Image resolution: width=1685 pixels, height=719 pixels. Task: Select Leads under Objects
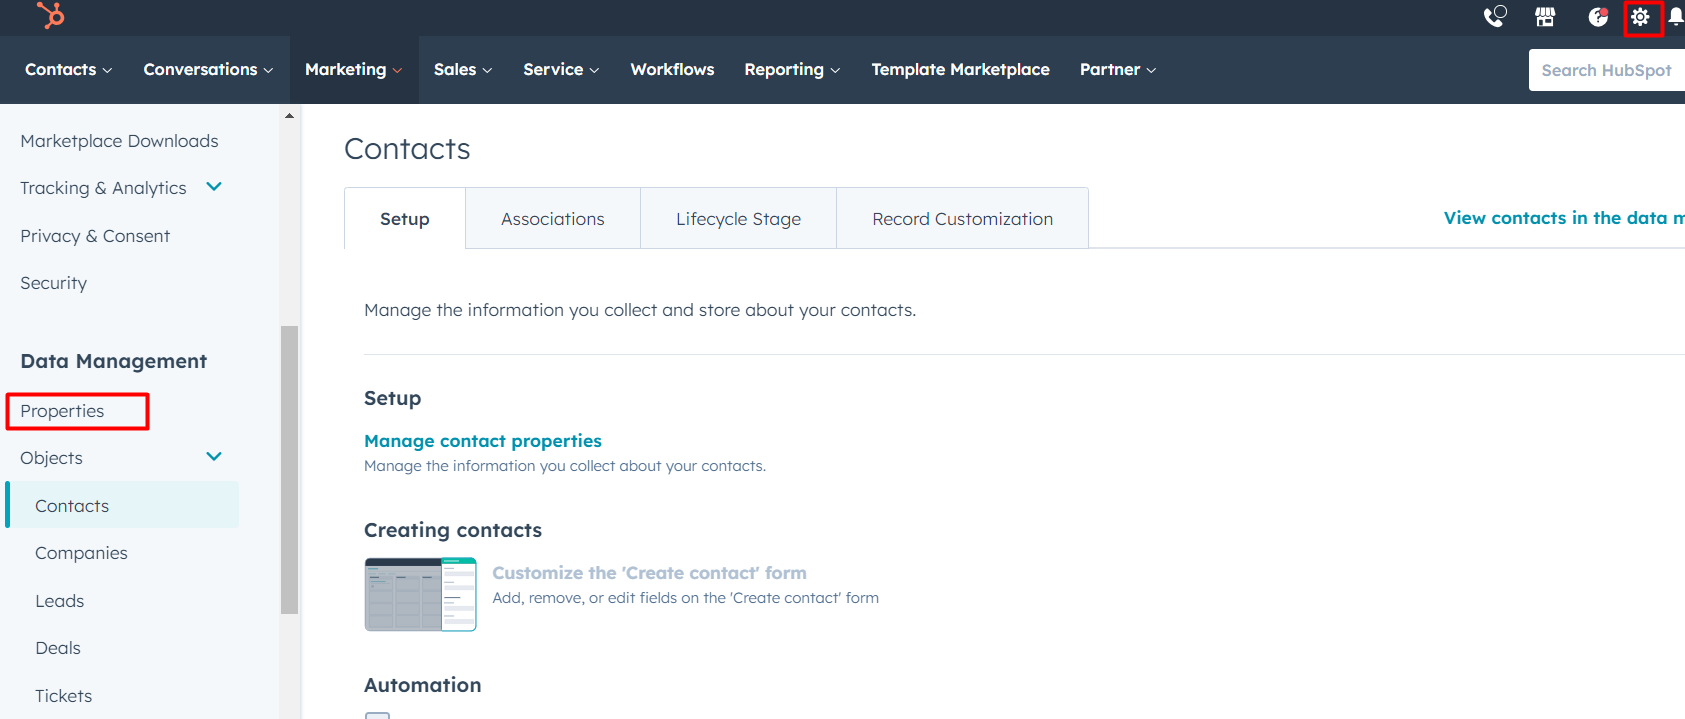(60, 601)
